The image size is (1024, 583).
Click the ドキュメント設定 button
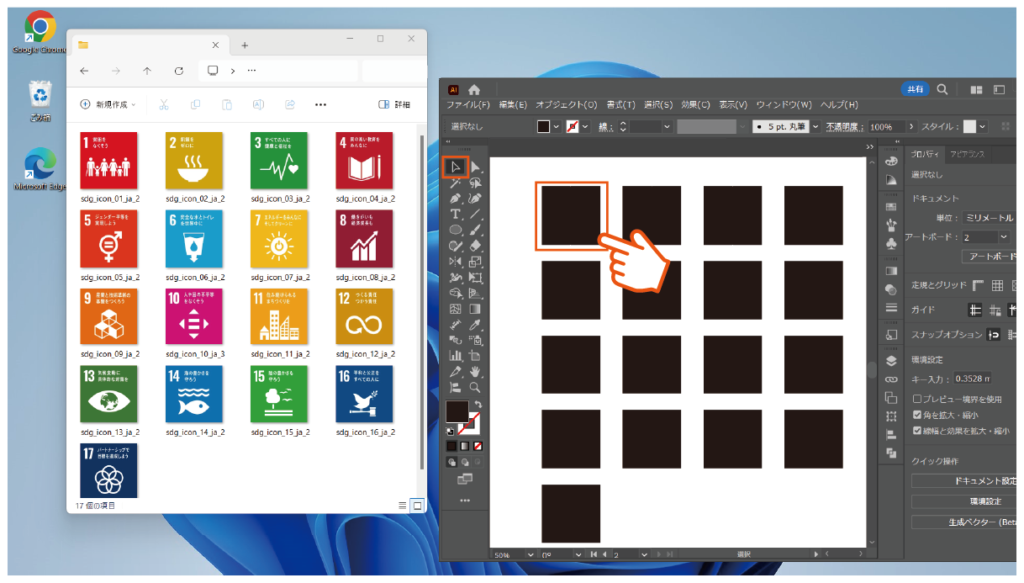(964, 481)
